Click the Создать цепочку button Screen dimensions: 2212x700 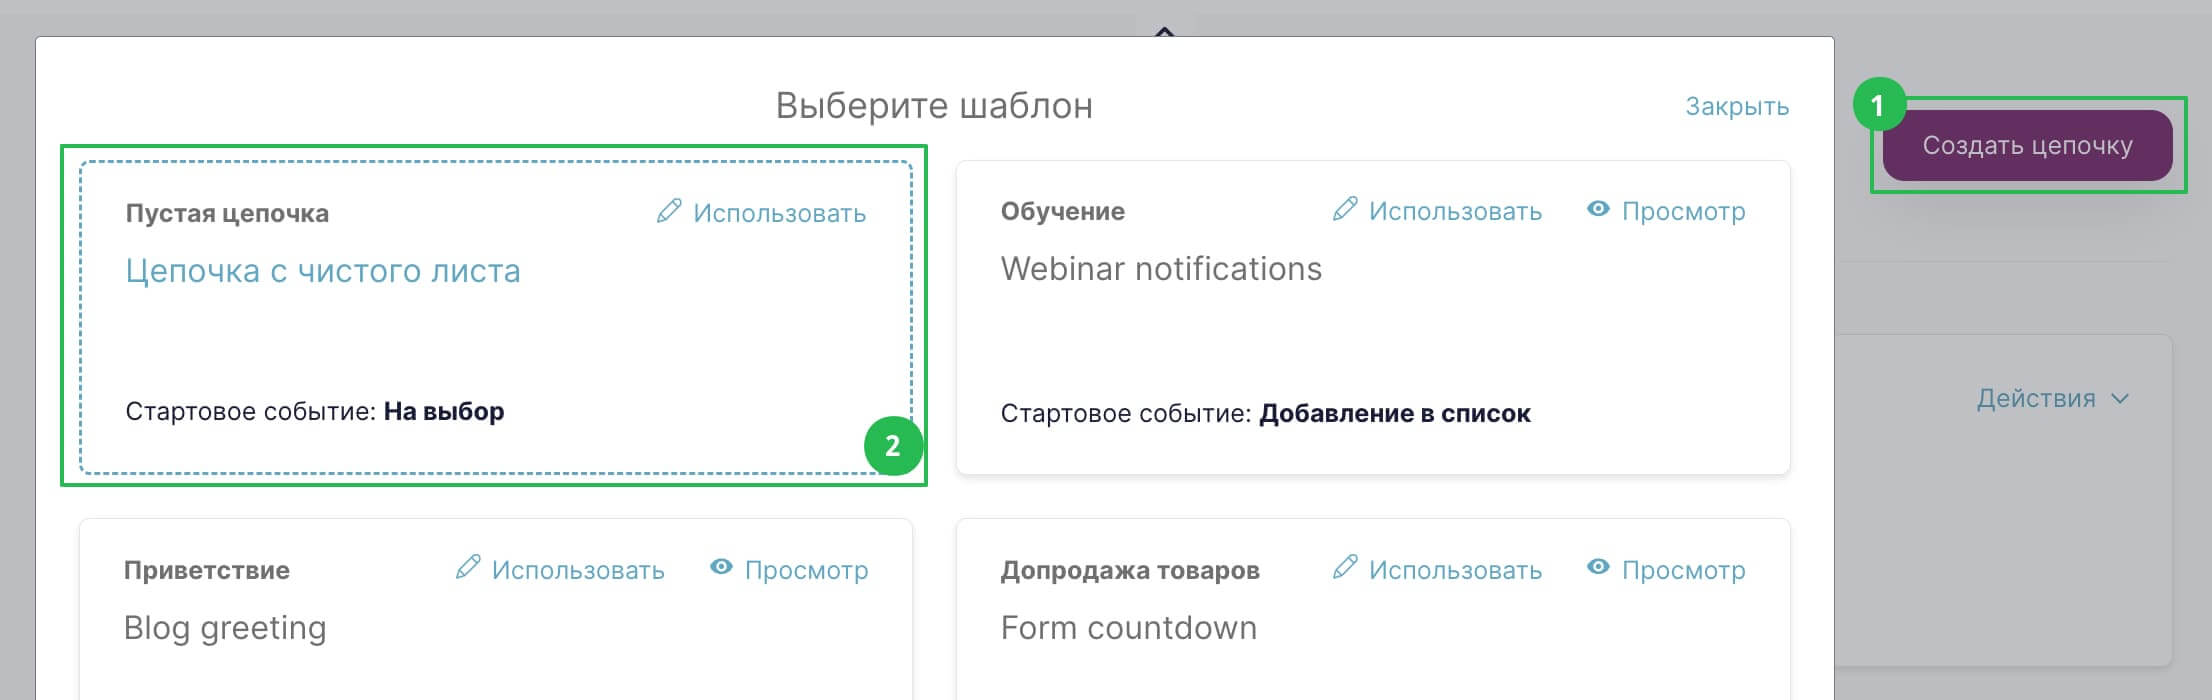pos(2027,145)
